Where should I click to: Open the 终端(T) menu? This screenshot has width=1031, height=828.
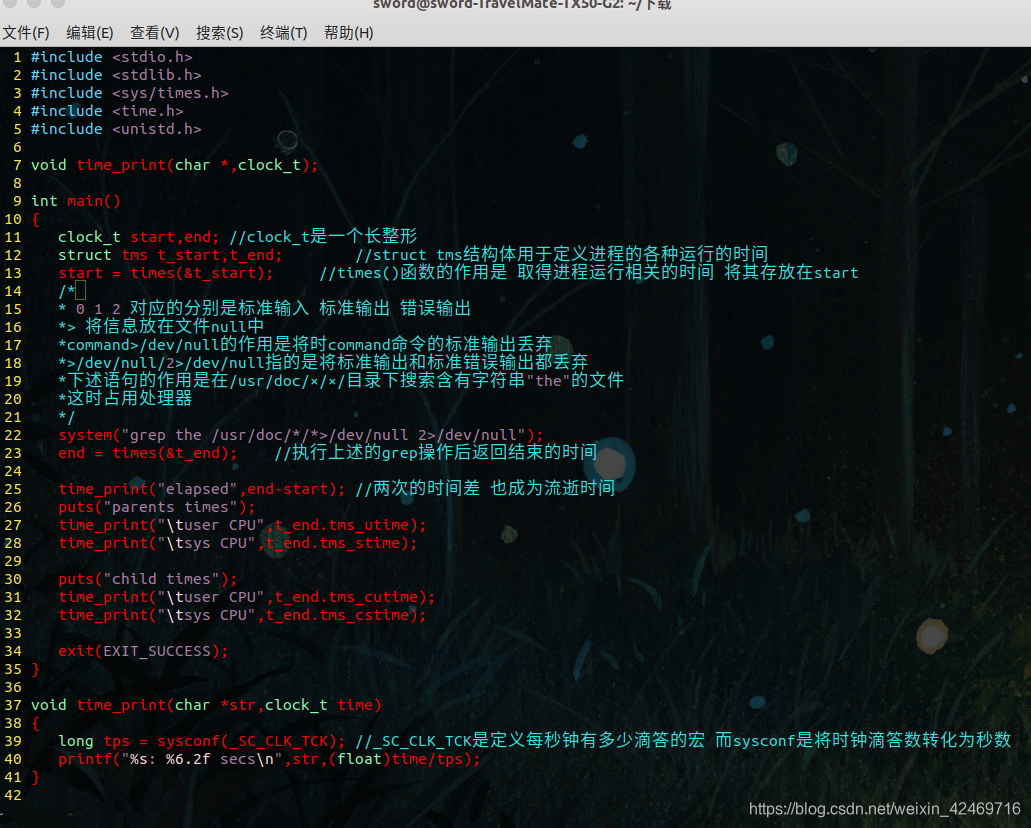[284, 33]
